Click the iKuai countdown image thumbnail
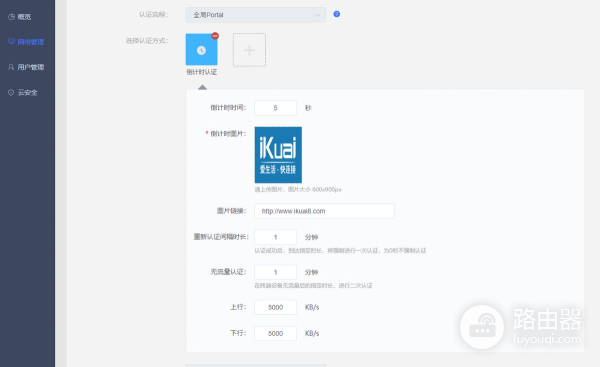The image size is (600, 367). coord(278,155)
